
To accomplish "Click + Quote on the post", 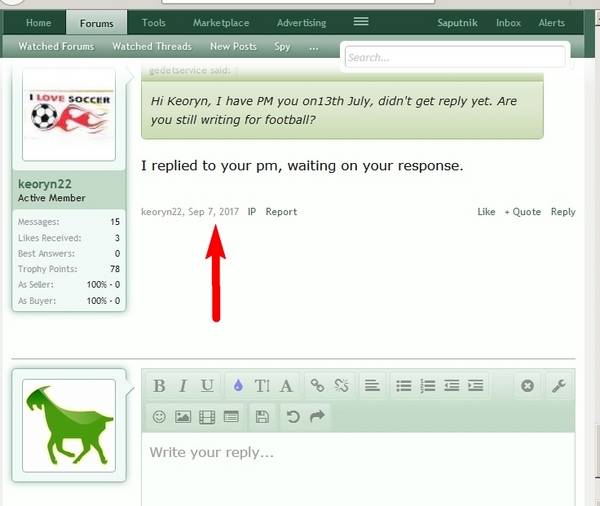I will tap(523, 212).
